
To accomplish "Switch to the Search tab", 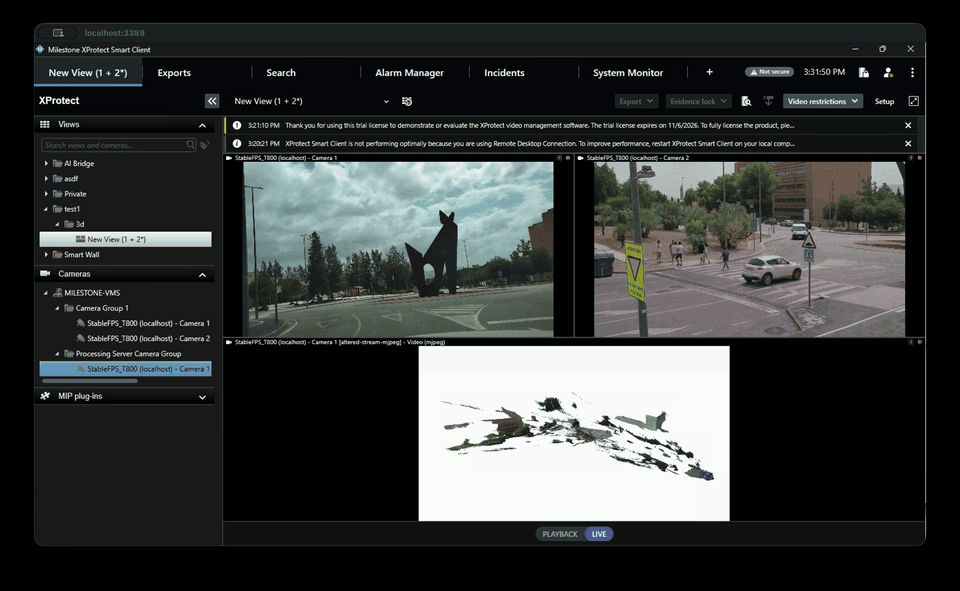I will click(x=280, y=72).
